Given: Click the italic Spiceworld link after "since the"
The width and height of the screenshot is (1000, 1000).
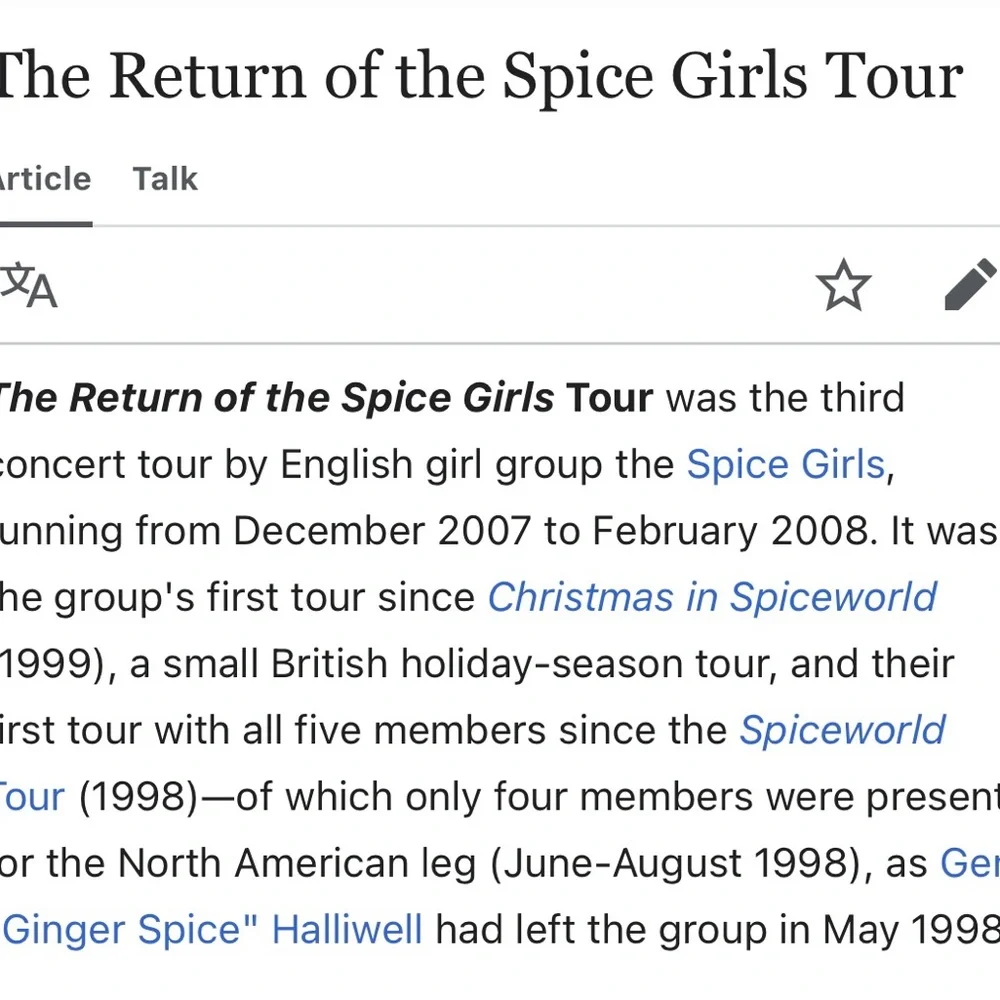Looking at the screenshot, I should pos(842,730).
